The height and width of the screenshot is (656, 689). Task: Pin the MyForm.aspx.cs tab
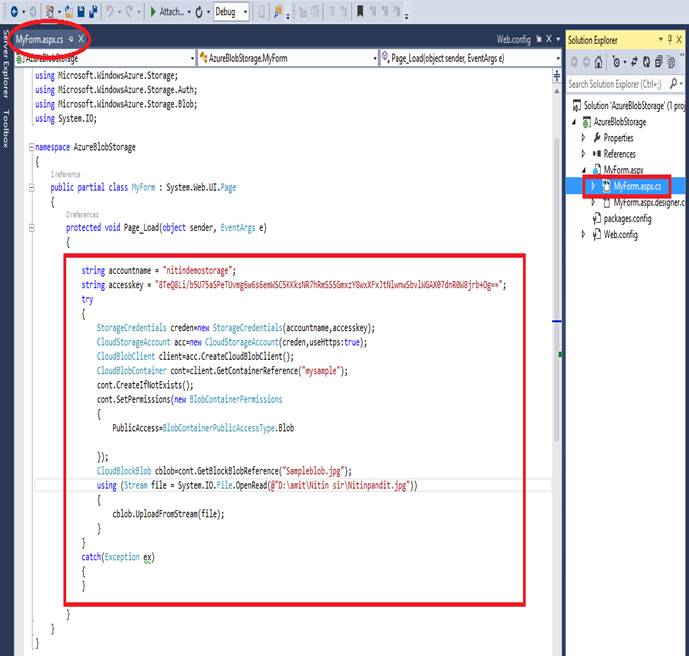[x=71, y=39]
